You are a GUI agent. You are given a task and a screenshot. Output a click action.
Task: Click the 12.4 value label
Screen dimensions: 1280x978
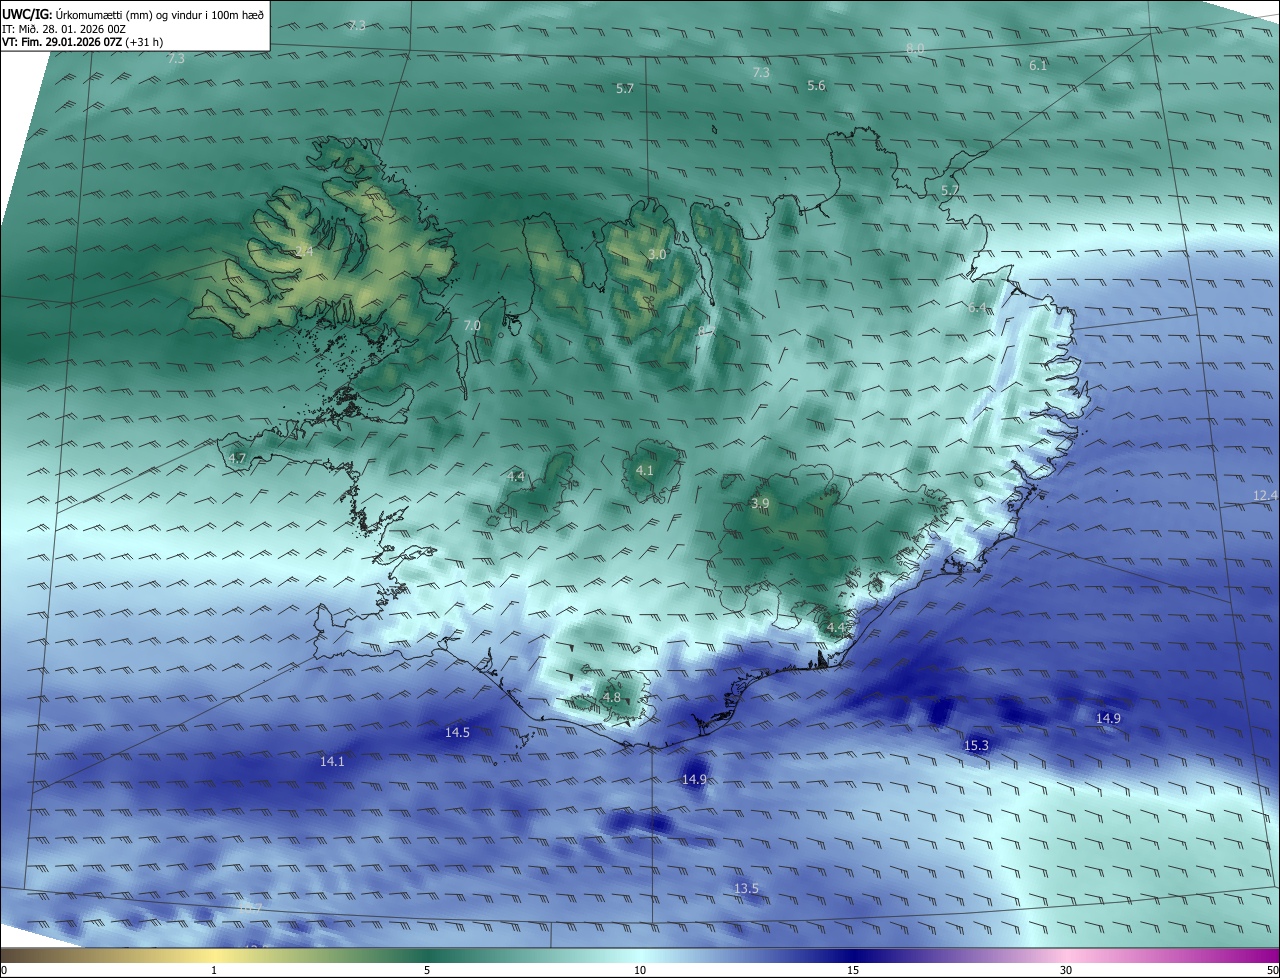click(1265, 495)
